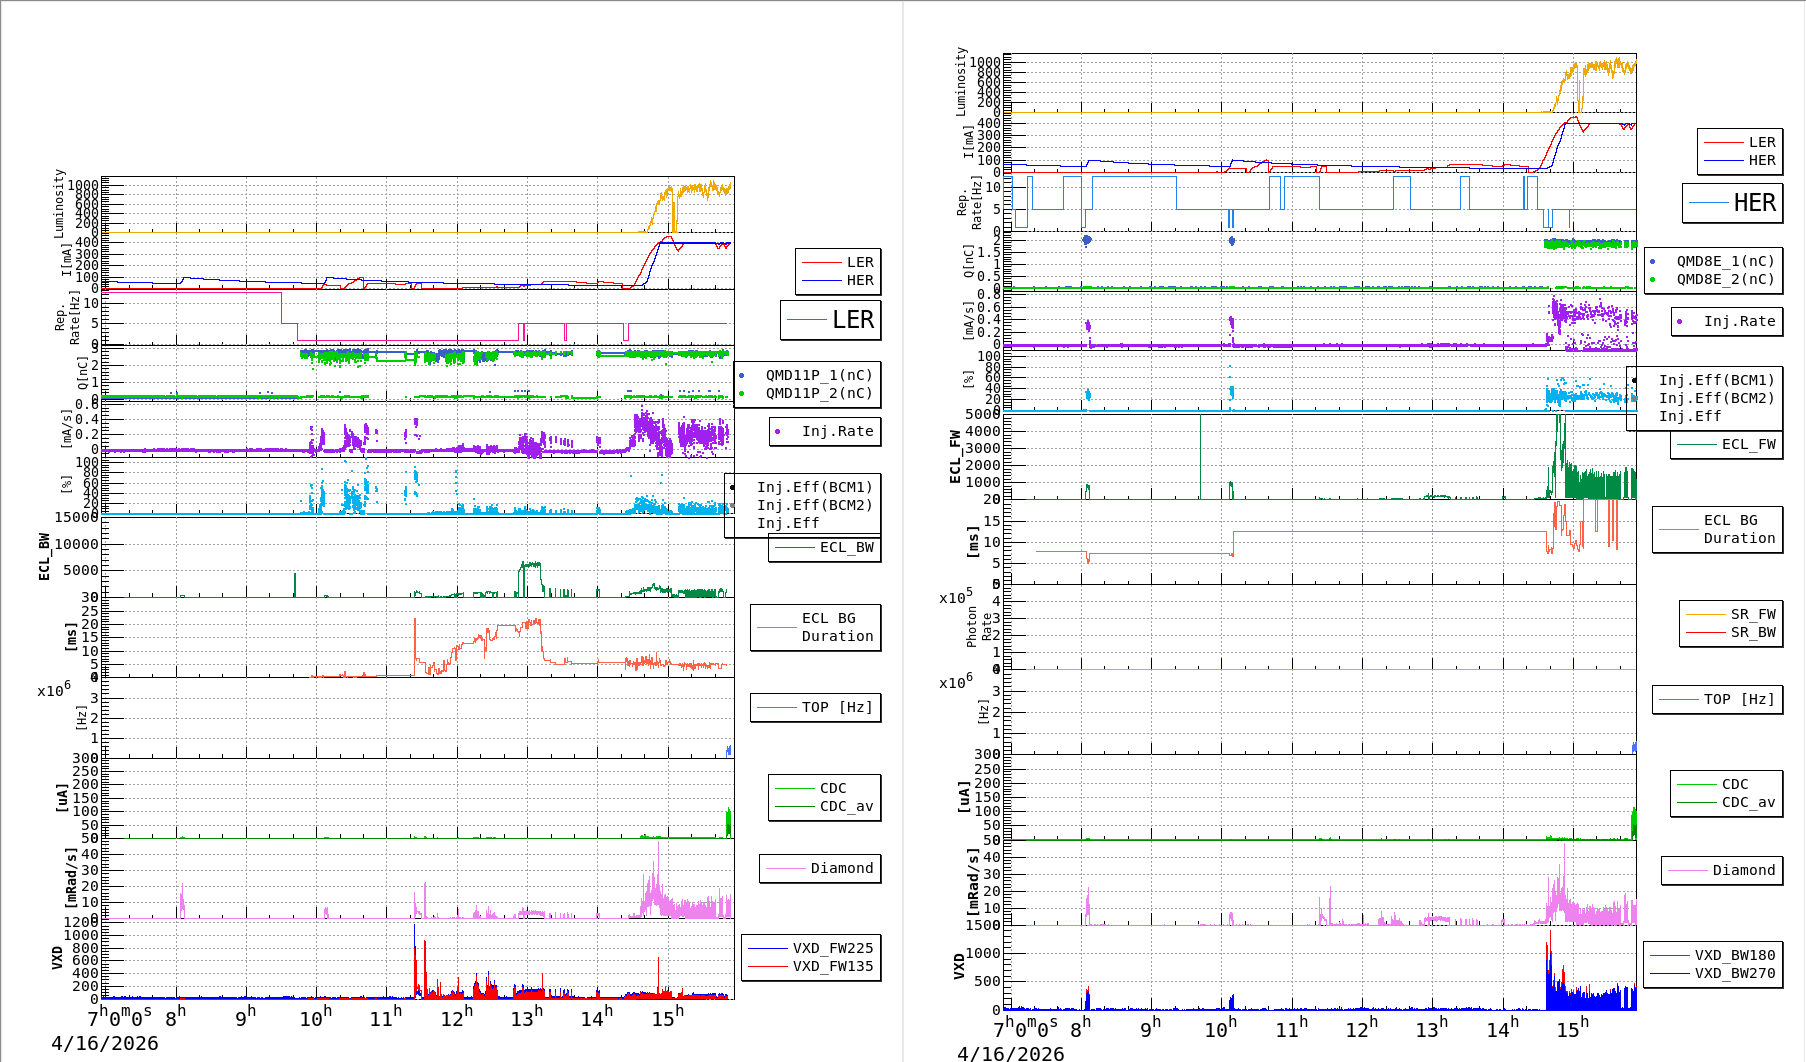Select Inj.Eff(BCM2) legend entry in right panel
This screenshot has height=1062, width=1806.
pos(1716,398)
